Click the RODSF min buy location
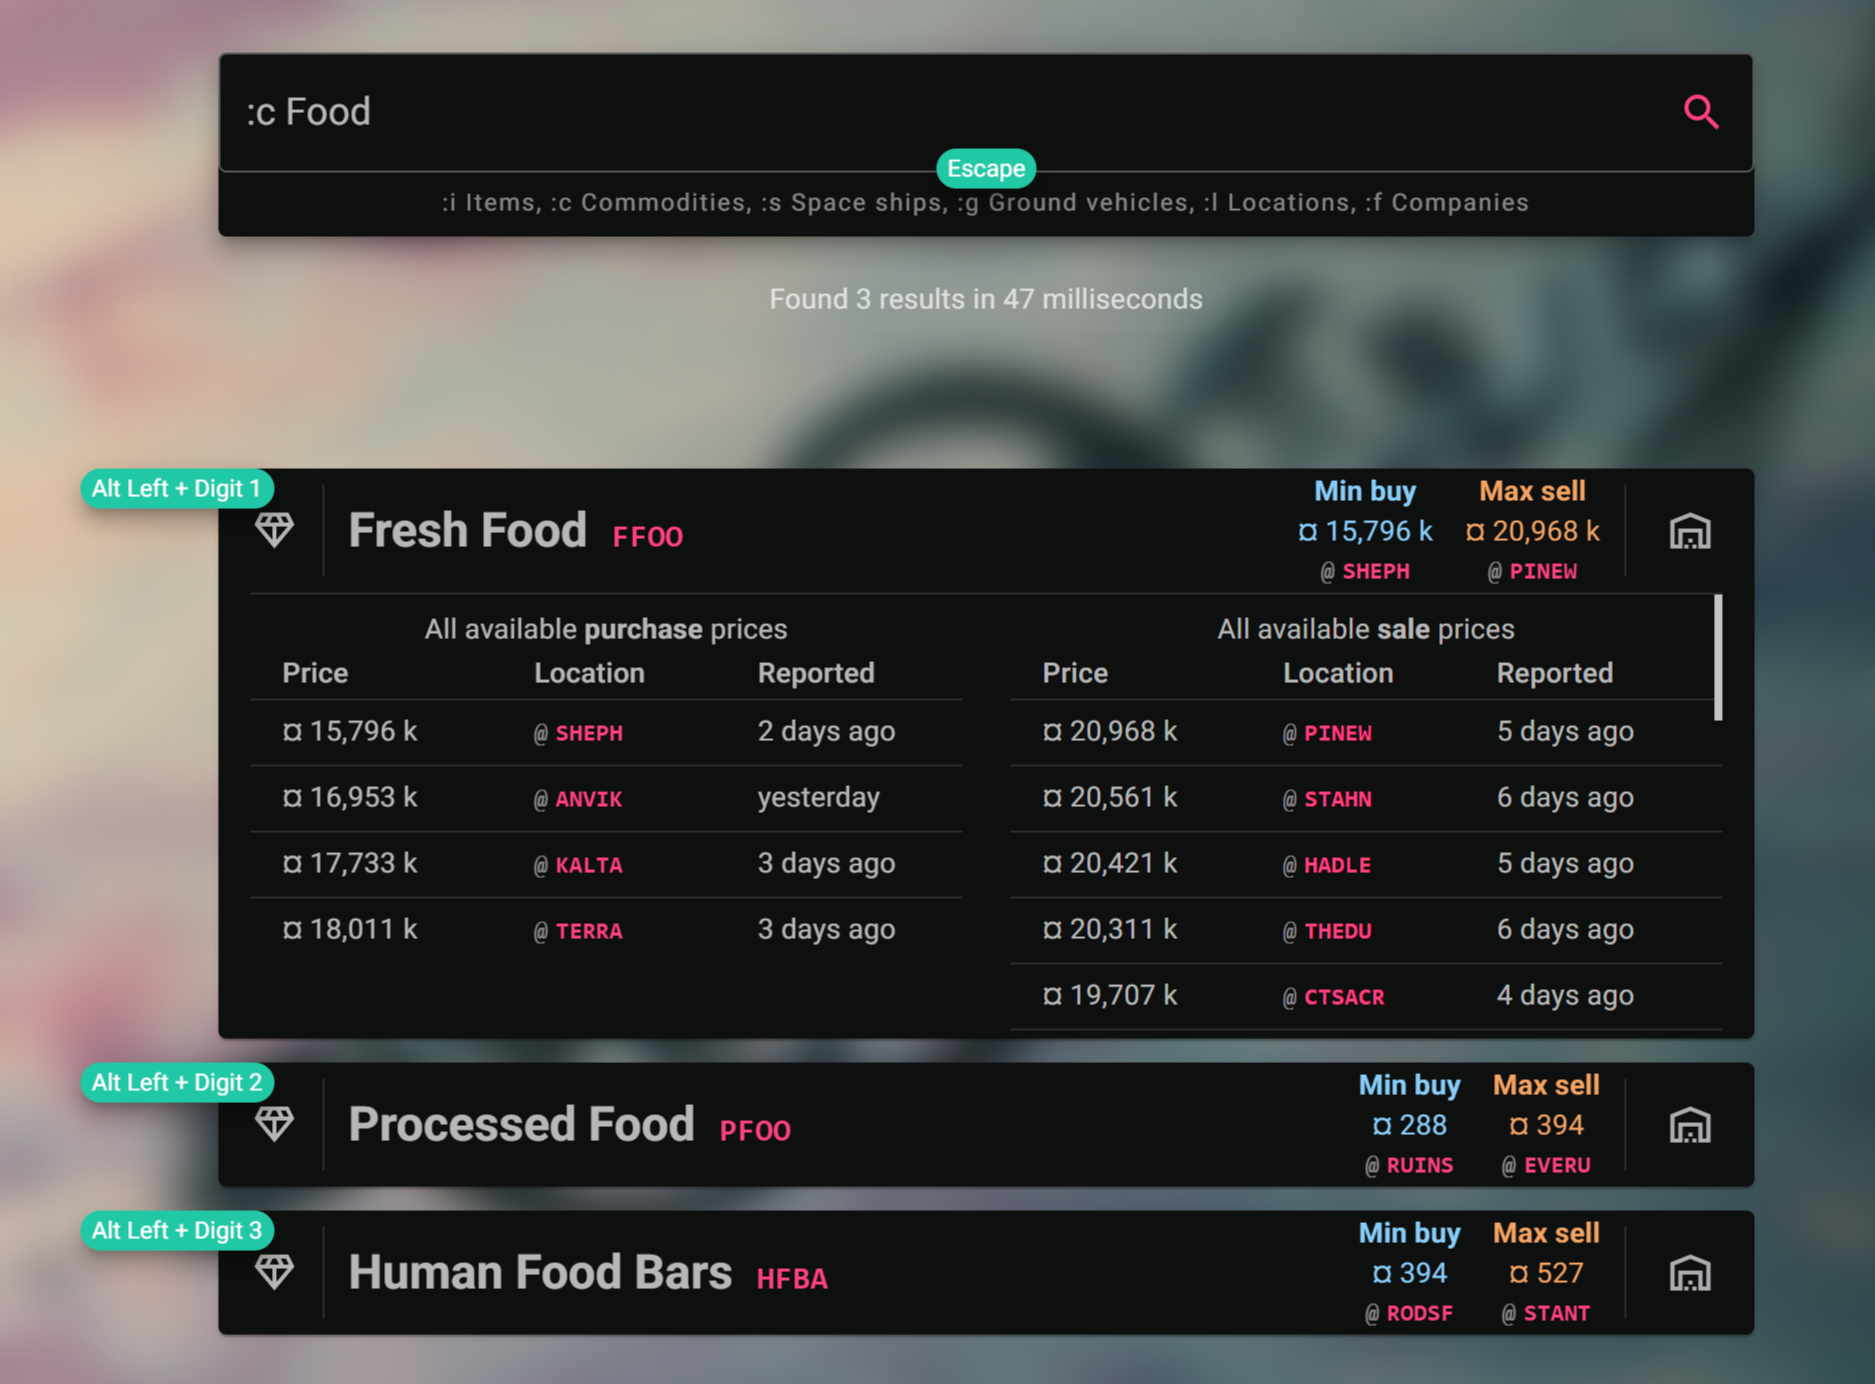Screen dimensions: 1875x1384 (1419, 1313)
